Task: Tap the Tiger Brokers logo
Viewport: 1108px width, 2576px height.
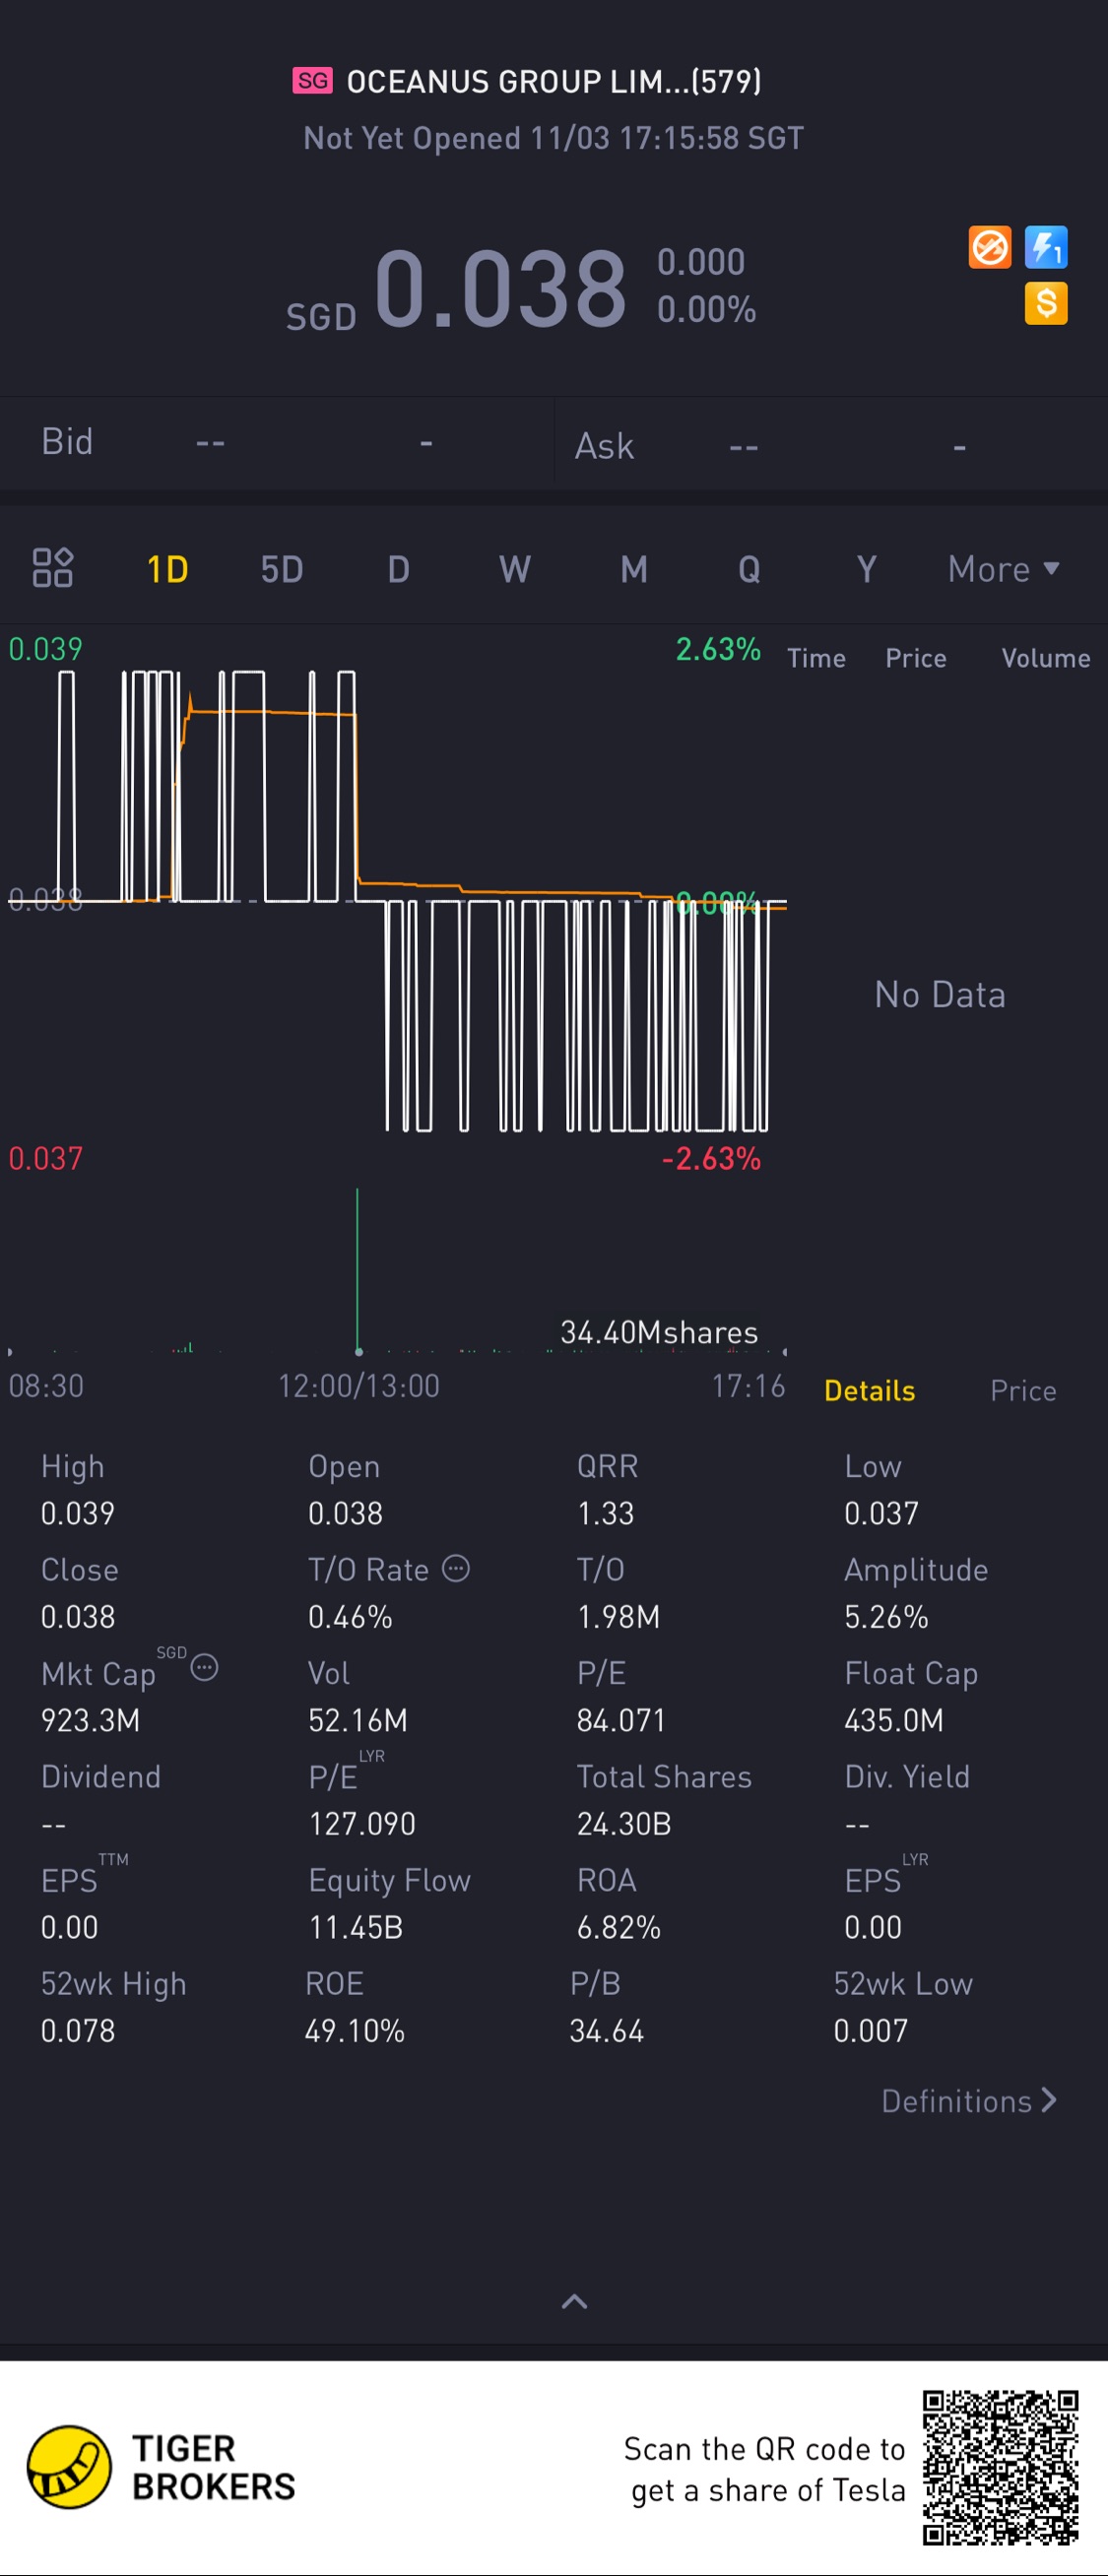Action: (x=69, y=2467)
